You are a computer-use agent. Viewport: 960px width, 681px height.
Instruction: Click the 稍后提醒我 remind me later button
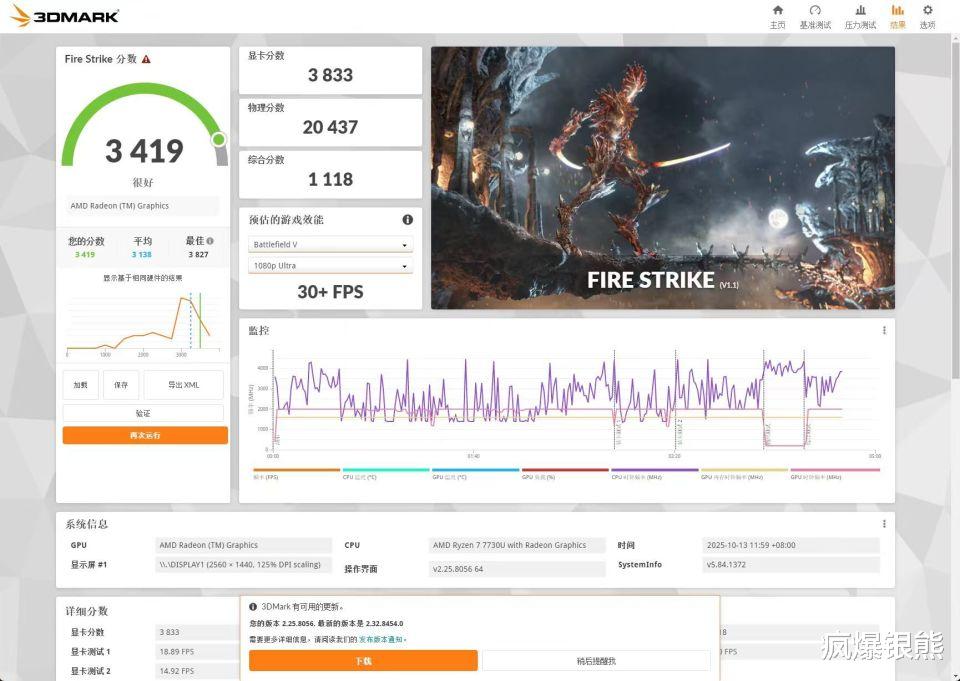click(x=596, y=661)
